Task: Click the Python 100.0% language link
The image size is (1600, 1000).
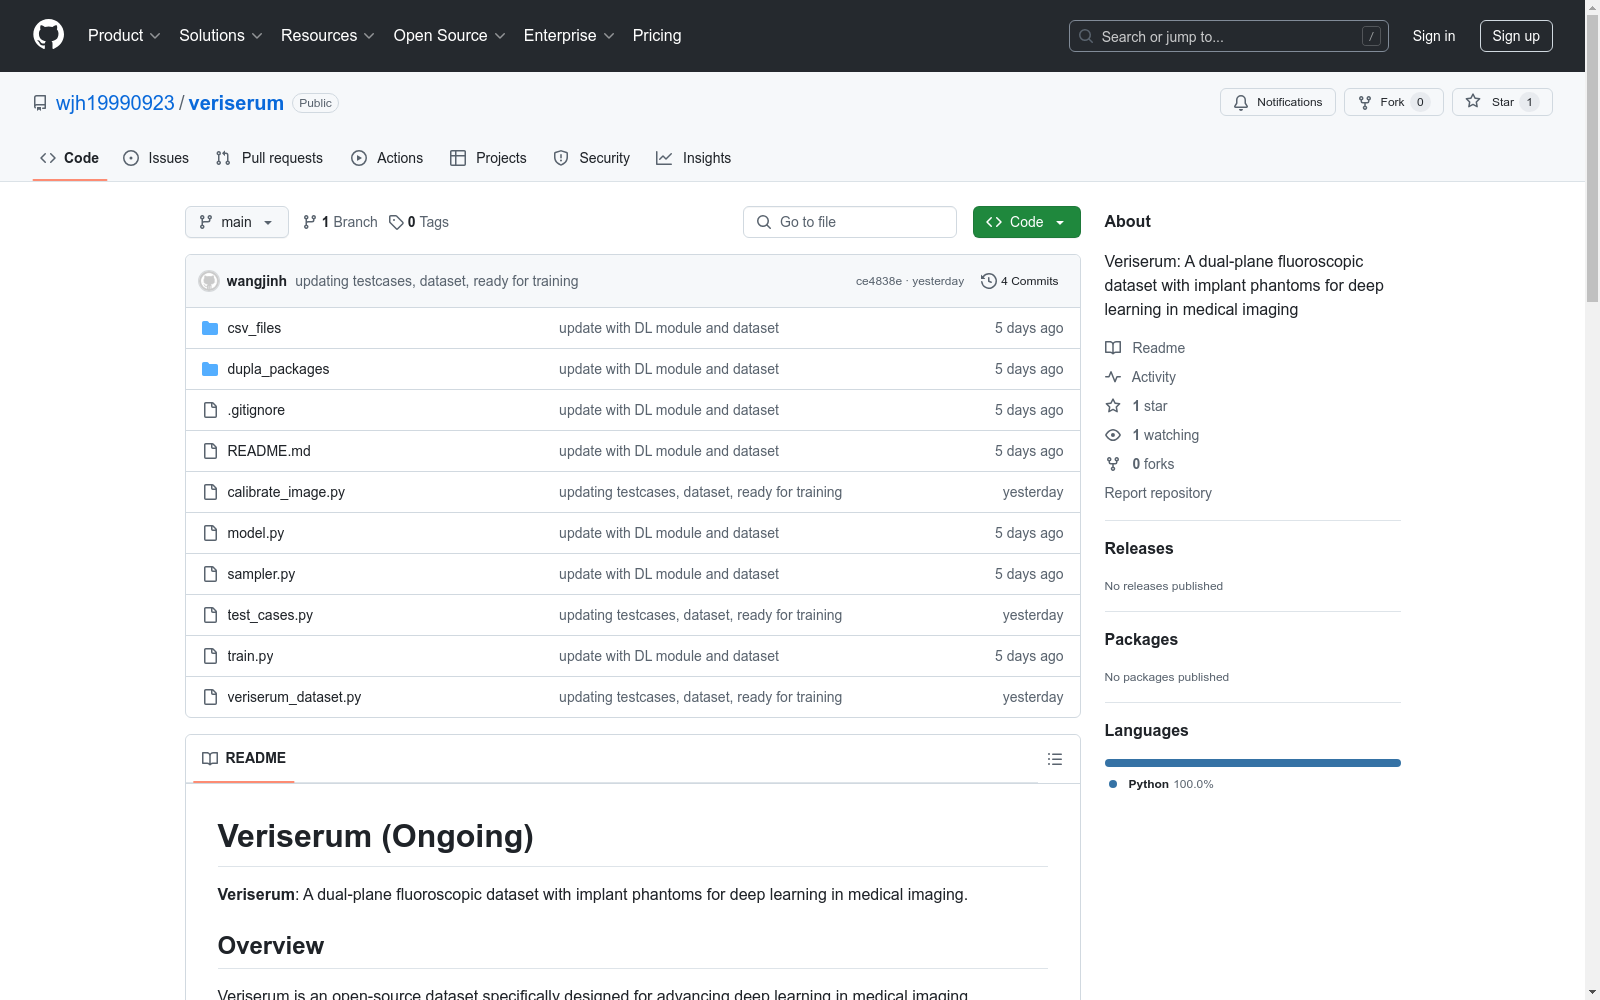Action: point(1161,784)
